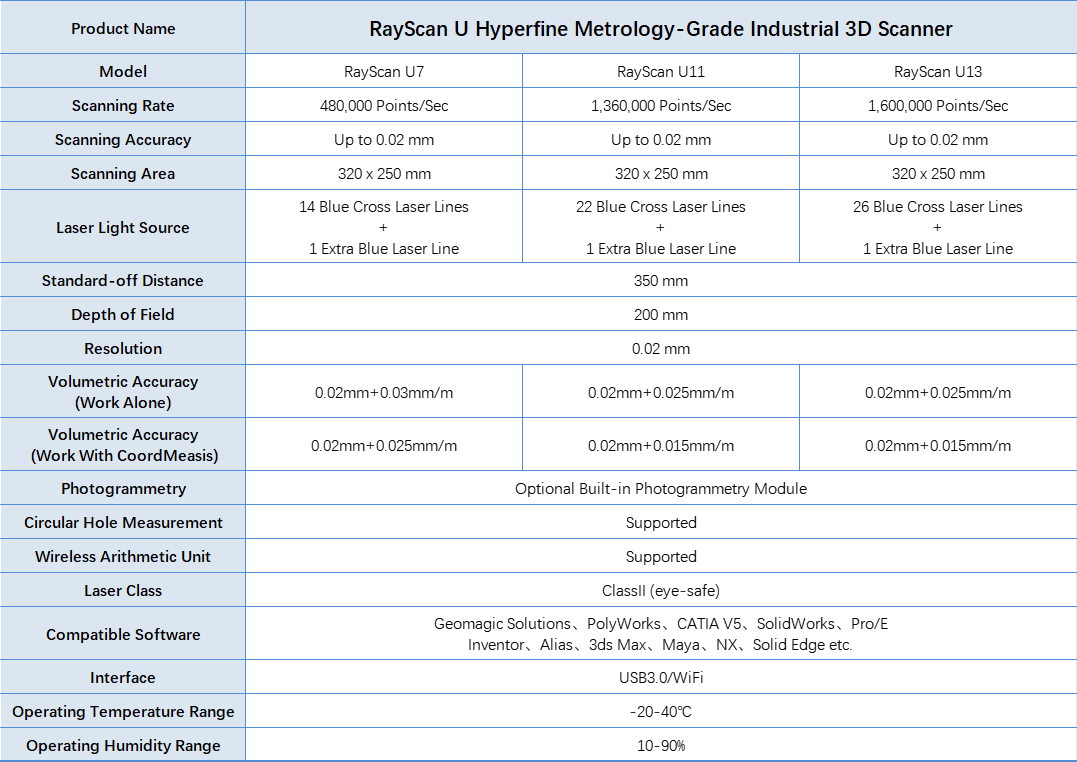
Task: Click RayScan U13 Work Alone accuracy "0.02mm+0.025mm/m"
Action: pyautogui.click(x=938, y=392)
